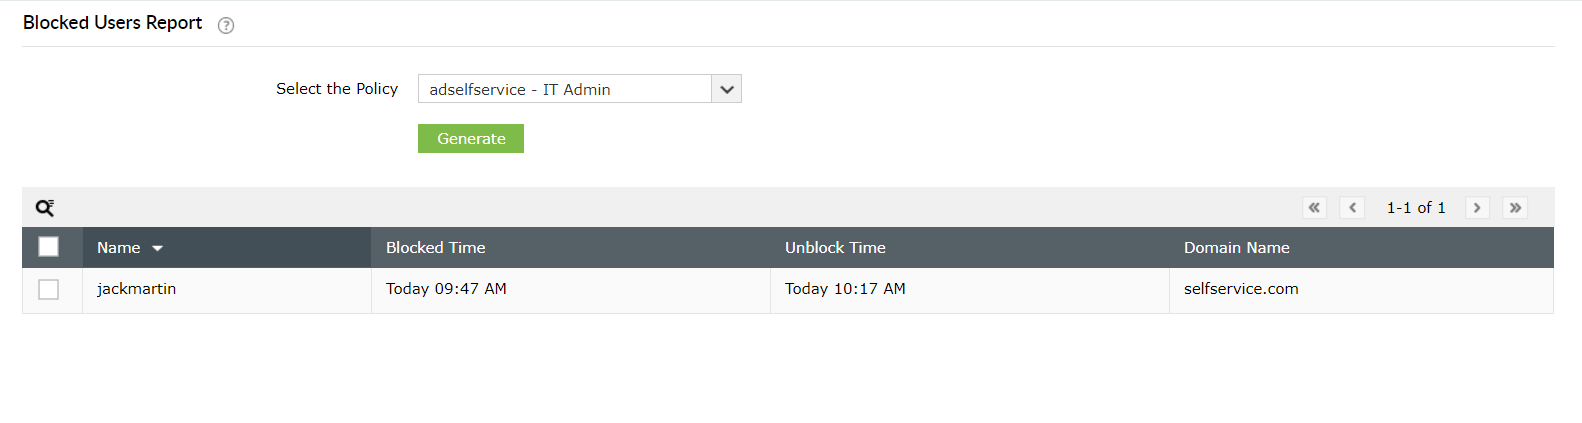This screenshot has width=1582, height=423.
Task: Click the Domain Name column header
Action: (x=1236, y=248)
